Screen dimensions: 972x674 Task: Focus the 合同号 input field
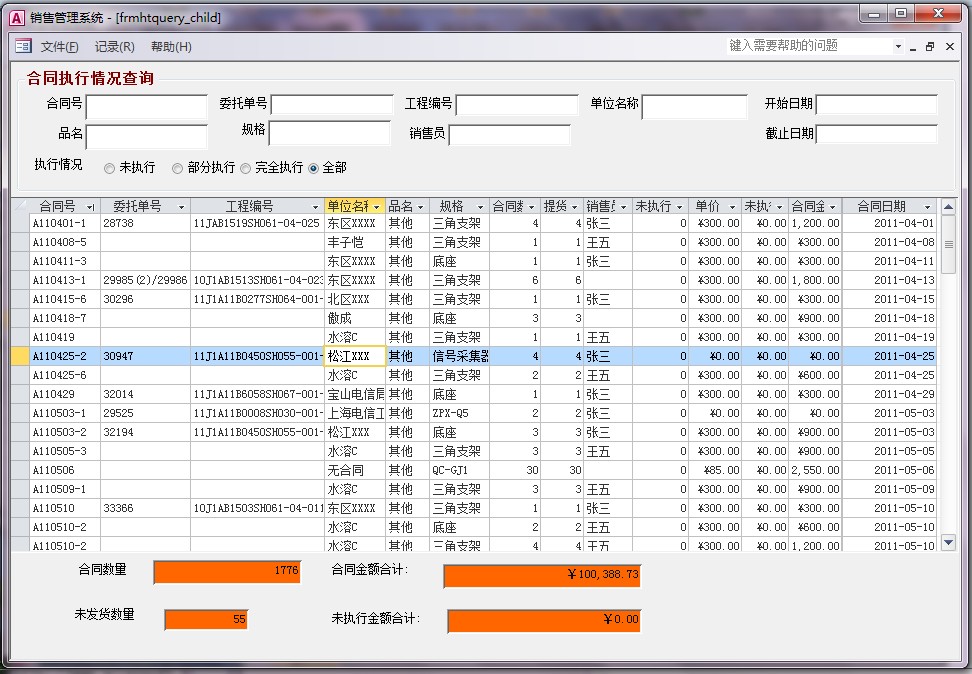pos(146,107)
